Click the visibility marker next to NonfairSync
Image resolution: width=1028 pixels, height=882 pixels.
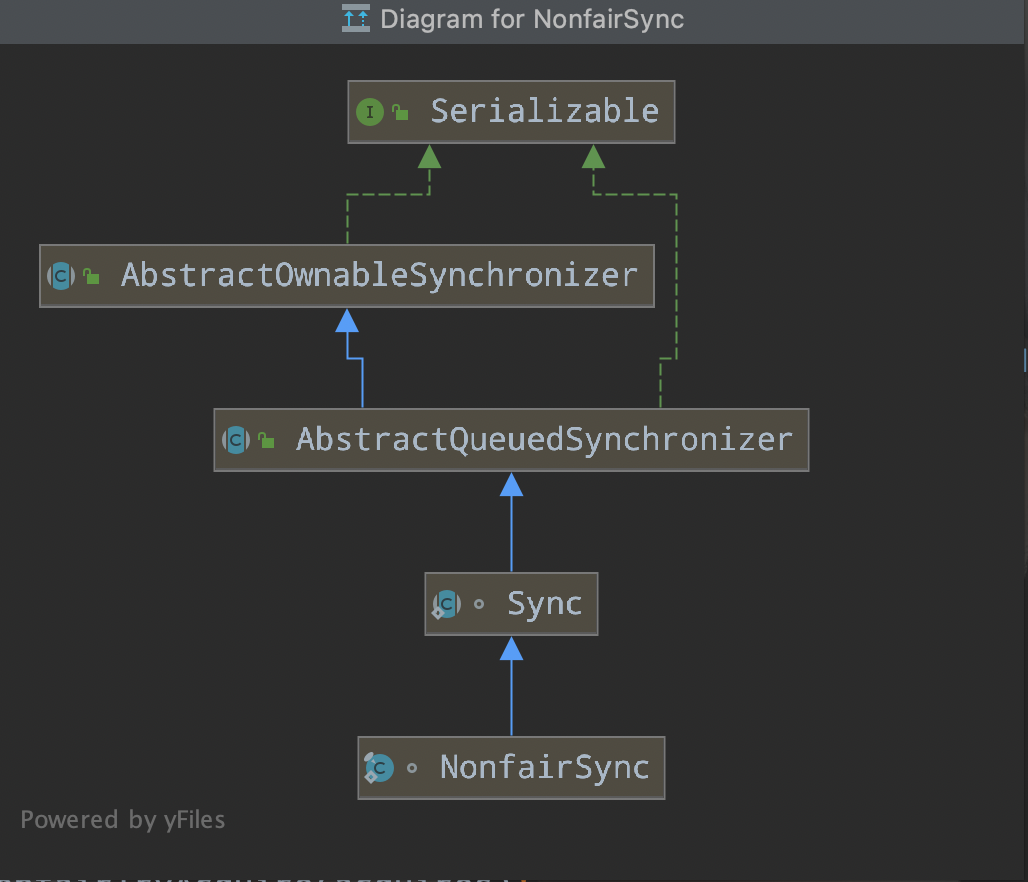[x=411, y=768]
